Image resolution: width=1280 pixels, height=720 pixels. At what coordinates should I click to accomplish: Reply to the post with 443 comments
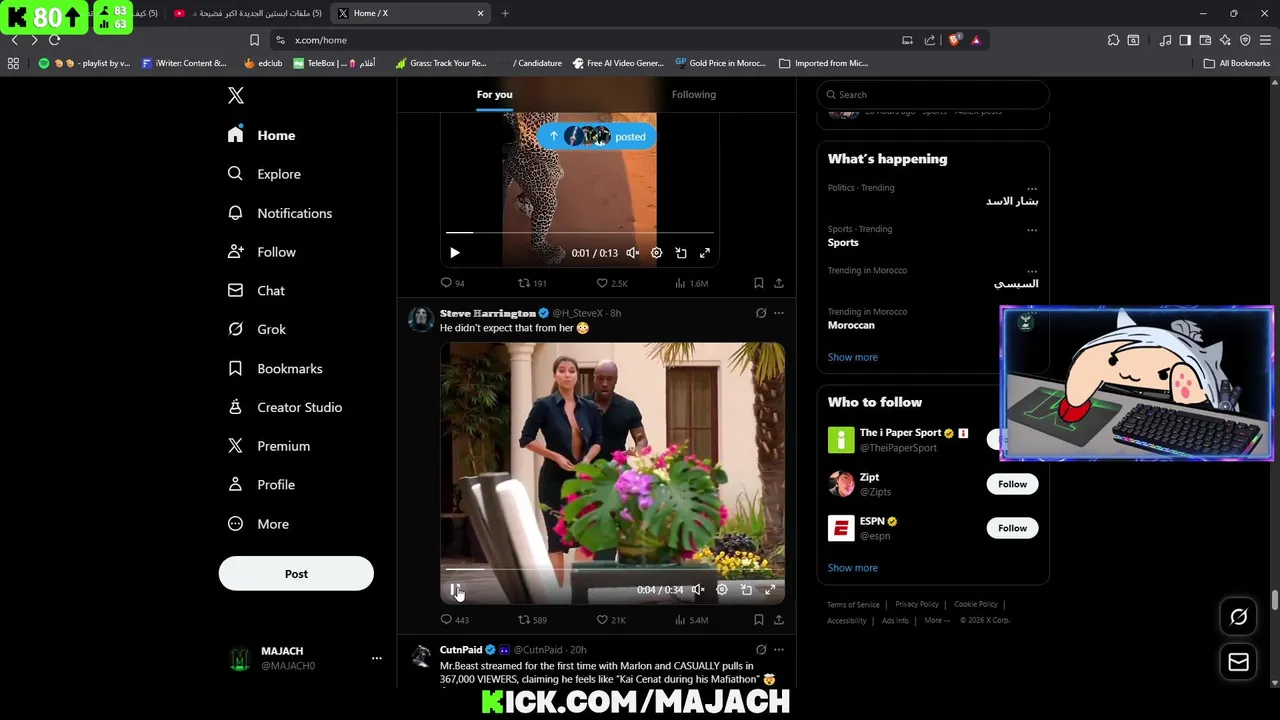click(454, 620)
